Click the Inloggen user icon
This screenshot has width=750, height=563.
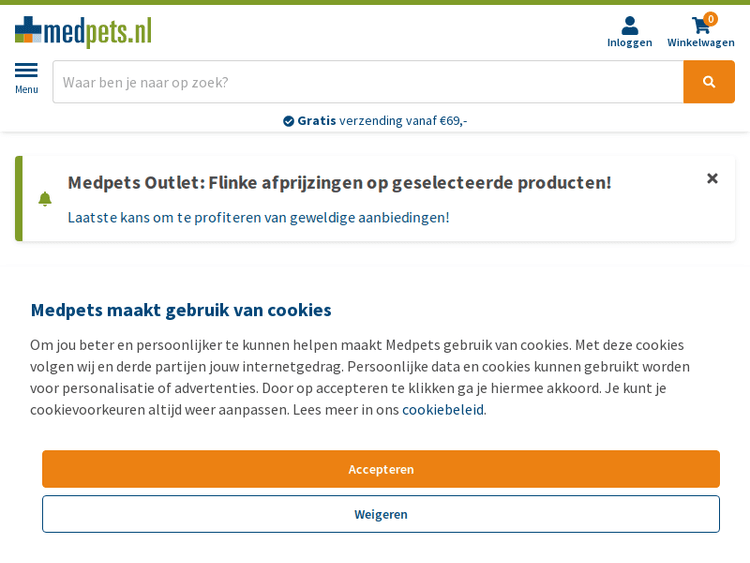point(629,25)
